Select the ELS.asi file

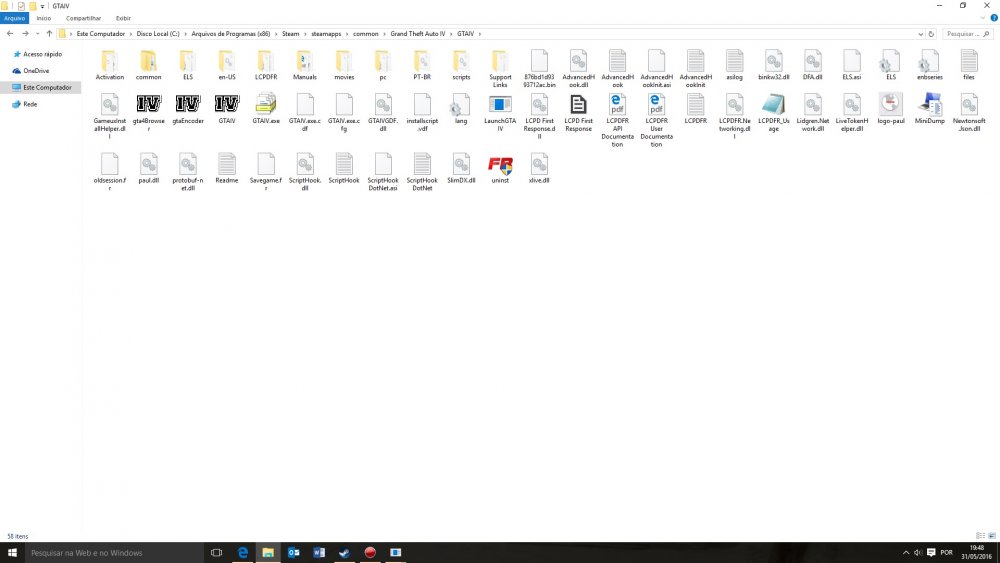click(851, 65)
